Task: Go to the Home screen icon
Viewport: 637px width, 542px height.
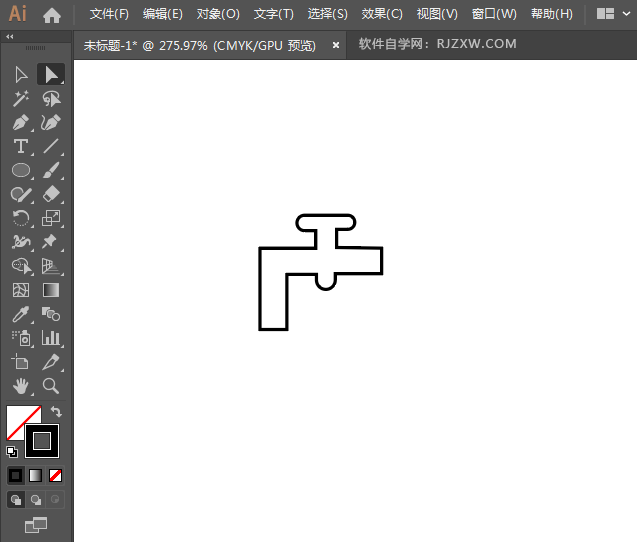Action: tap(52, 15)
